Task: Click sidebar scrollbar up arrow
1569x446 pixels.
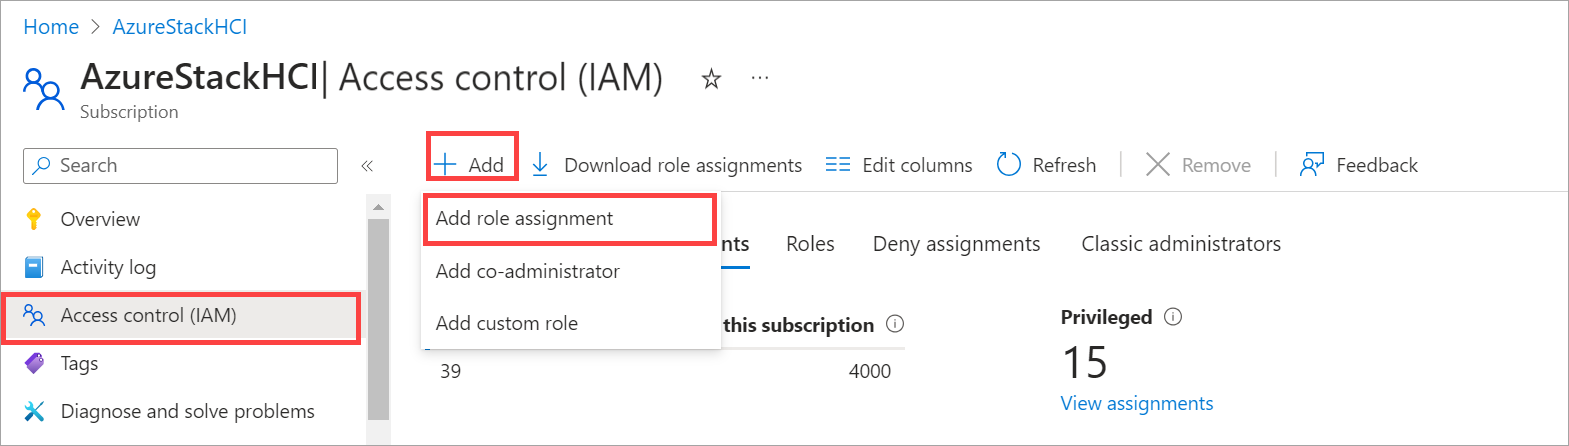Action: [x=378, y=208]
